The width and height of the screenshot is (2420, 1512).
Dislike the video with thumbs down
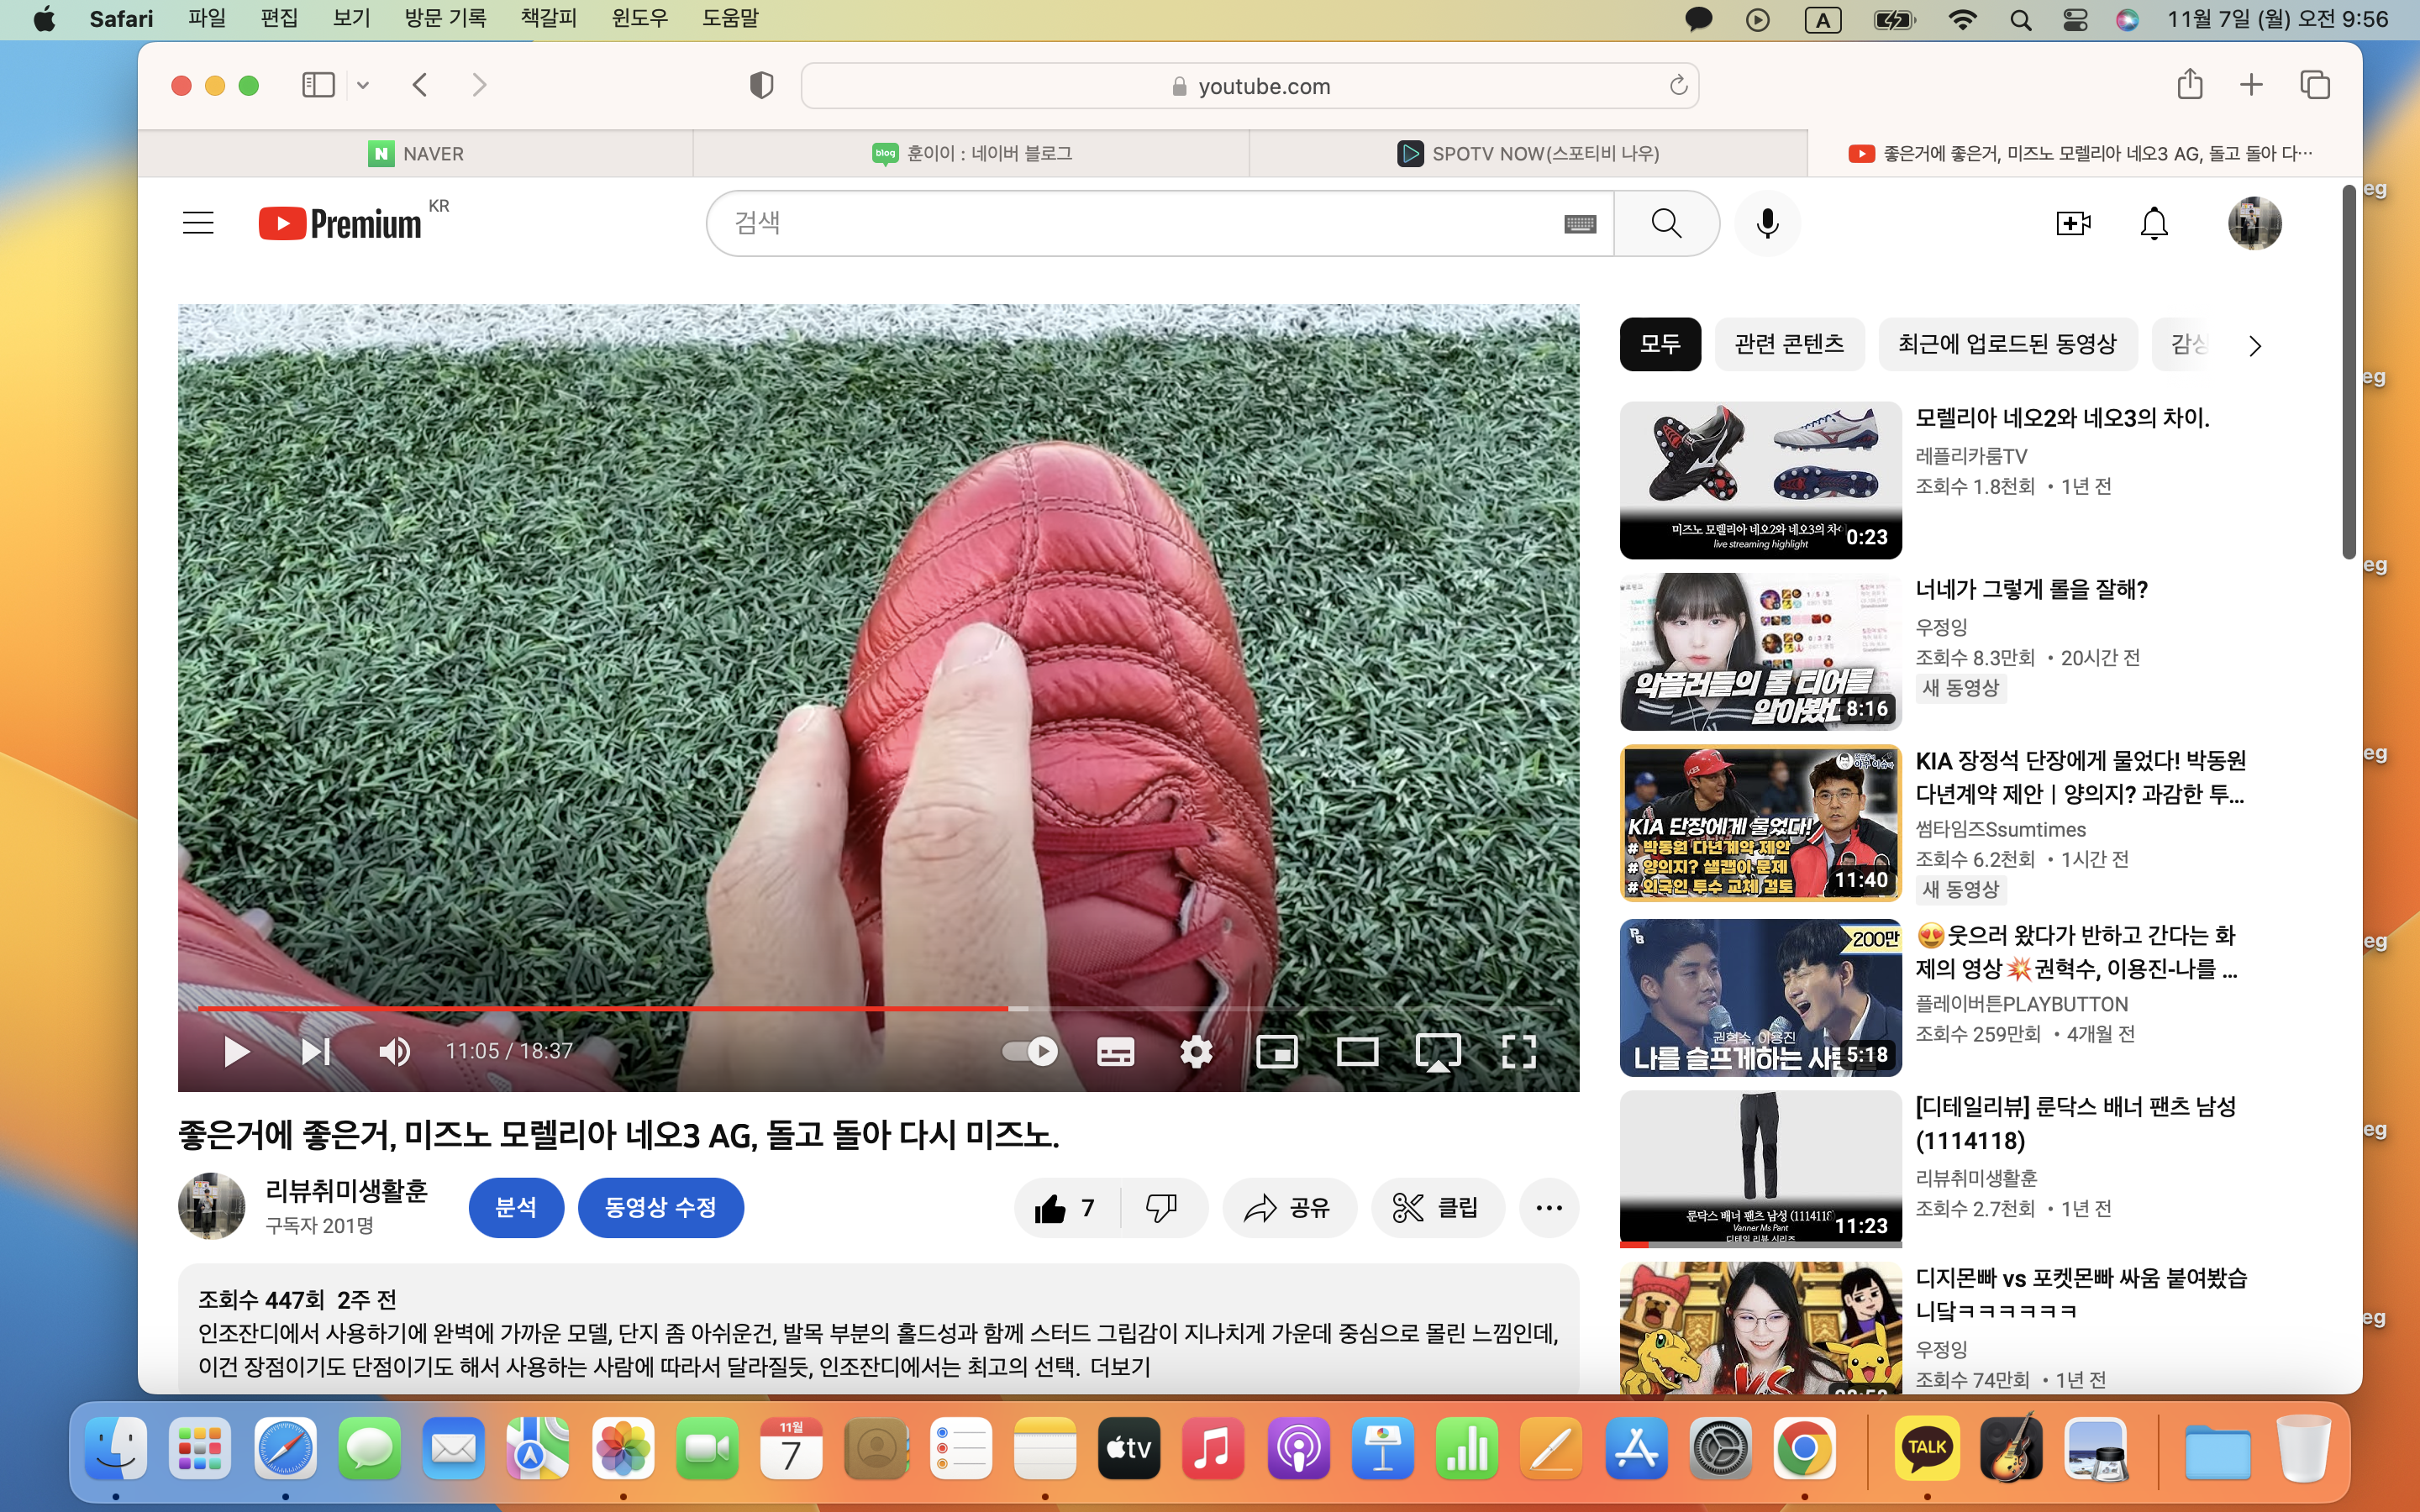(x=1162, y=1208)
